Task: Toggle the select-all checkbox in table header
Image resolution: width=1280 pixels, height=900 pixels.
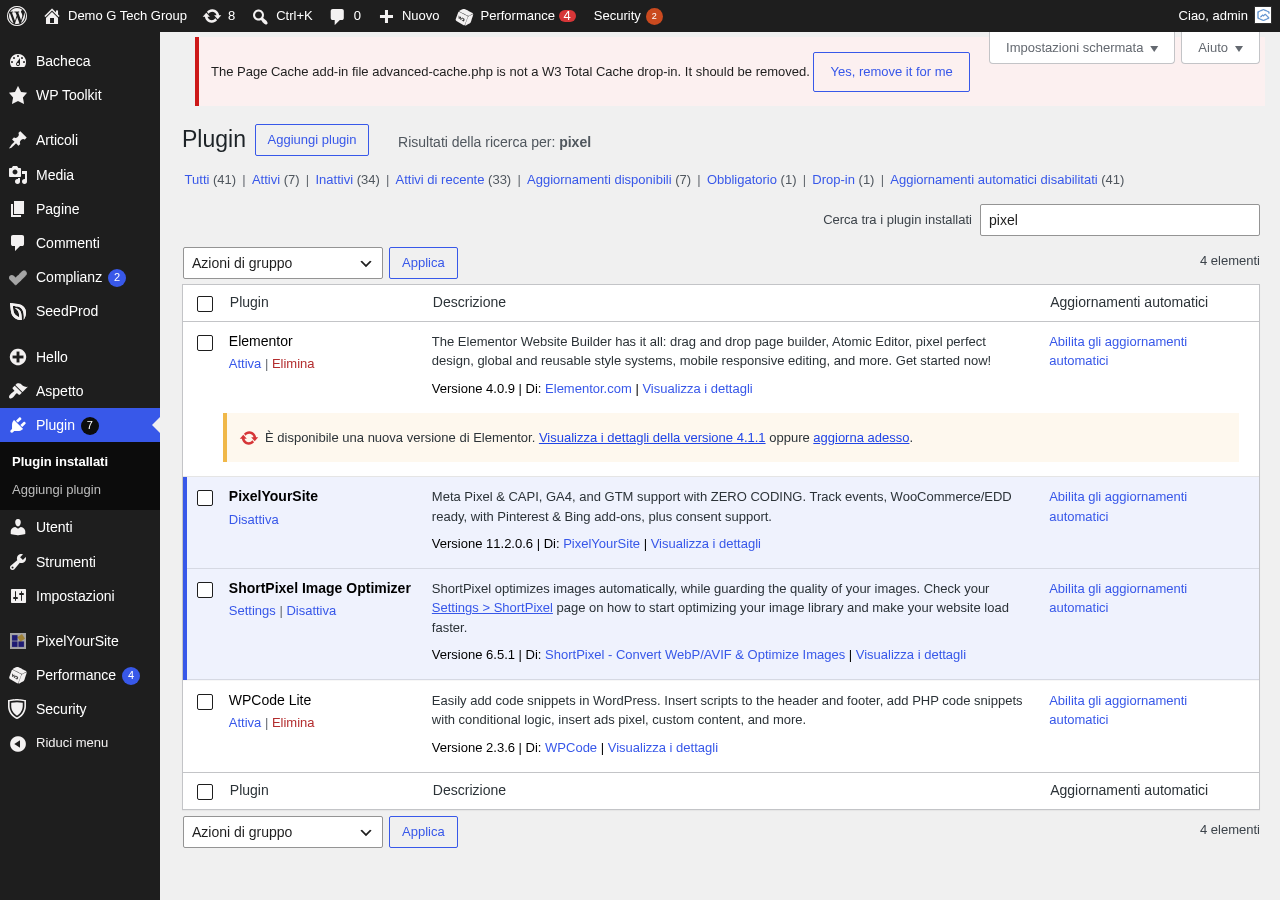Action: pos(205,304)
